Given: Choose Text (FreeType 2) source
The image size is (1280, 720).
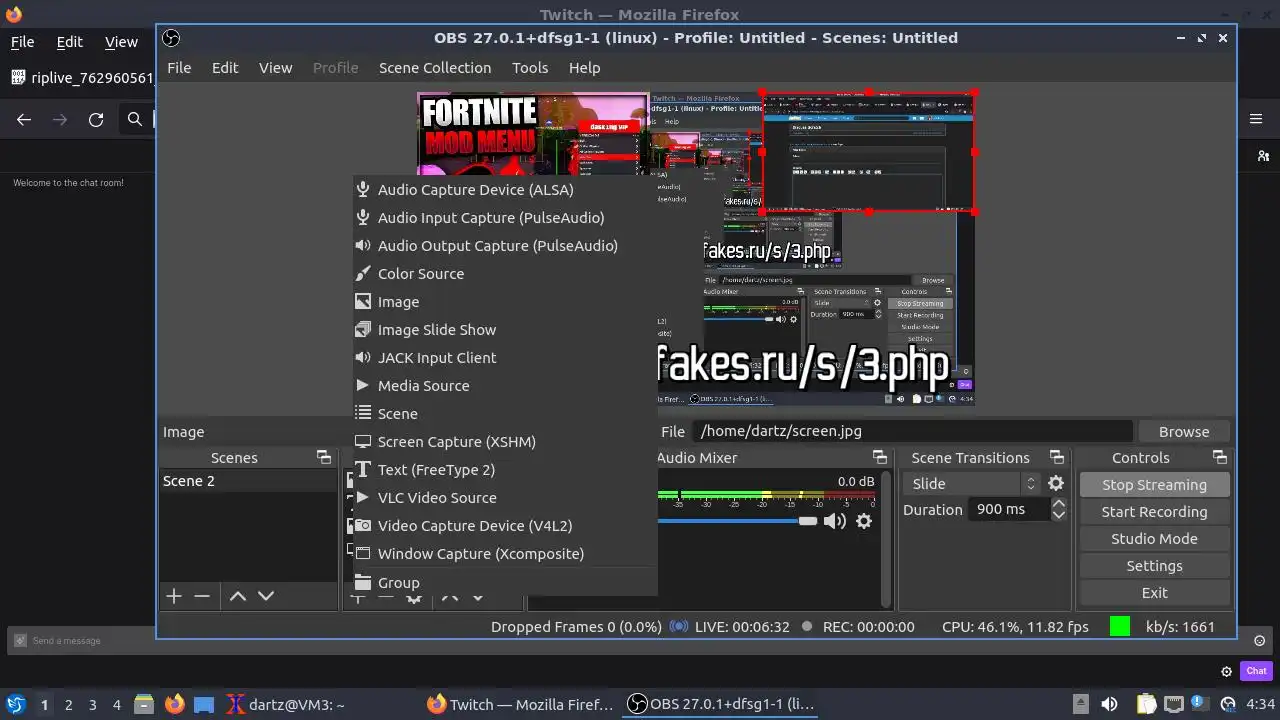Looking at the screenshot, I should tap(505, 470).
